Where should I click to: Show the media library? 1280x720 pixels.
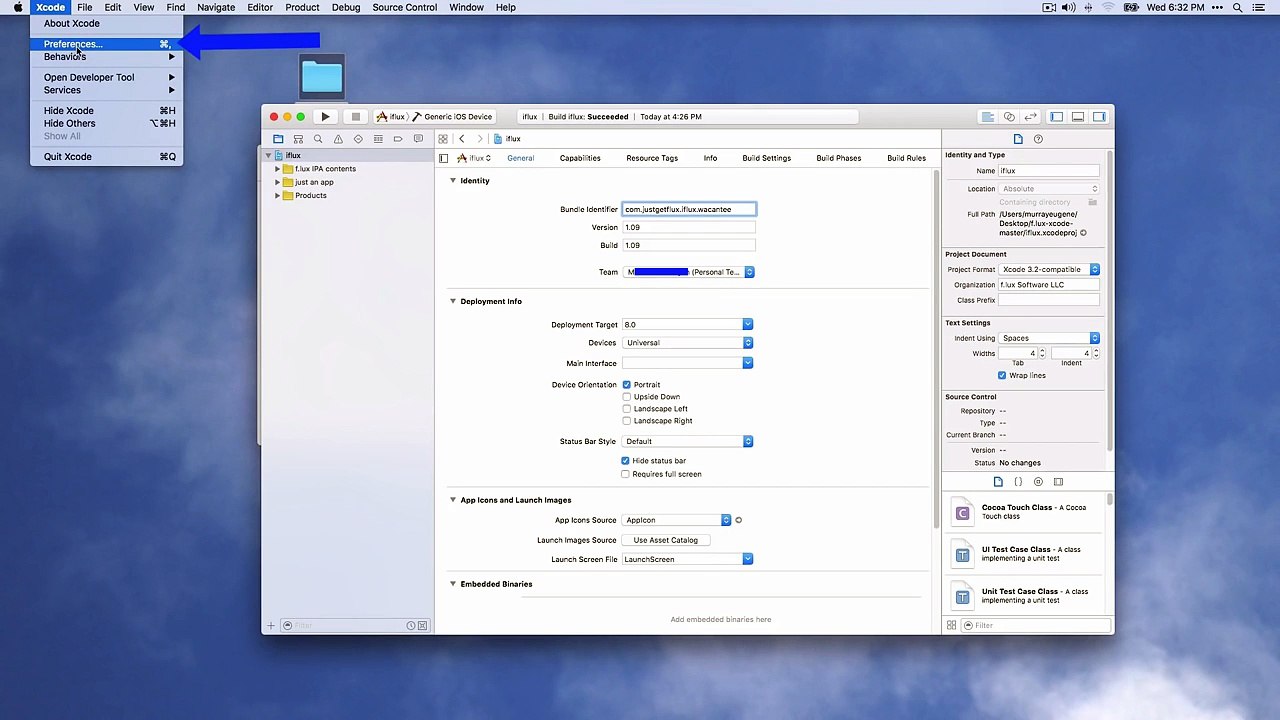click(1058, 482)
